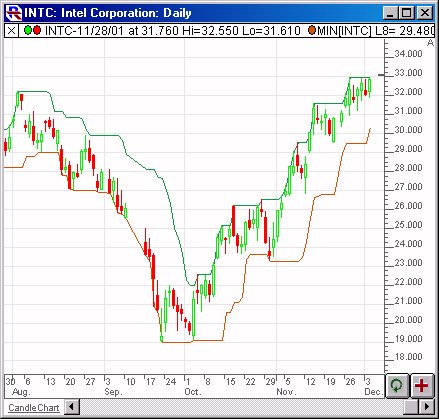Click the 19.000 price scale label
Image resolution: width=439 pixels, height=419 pixels.
tap(408, 339)
